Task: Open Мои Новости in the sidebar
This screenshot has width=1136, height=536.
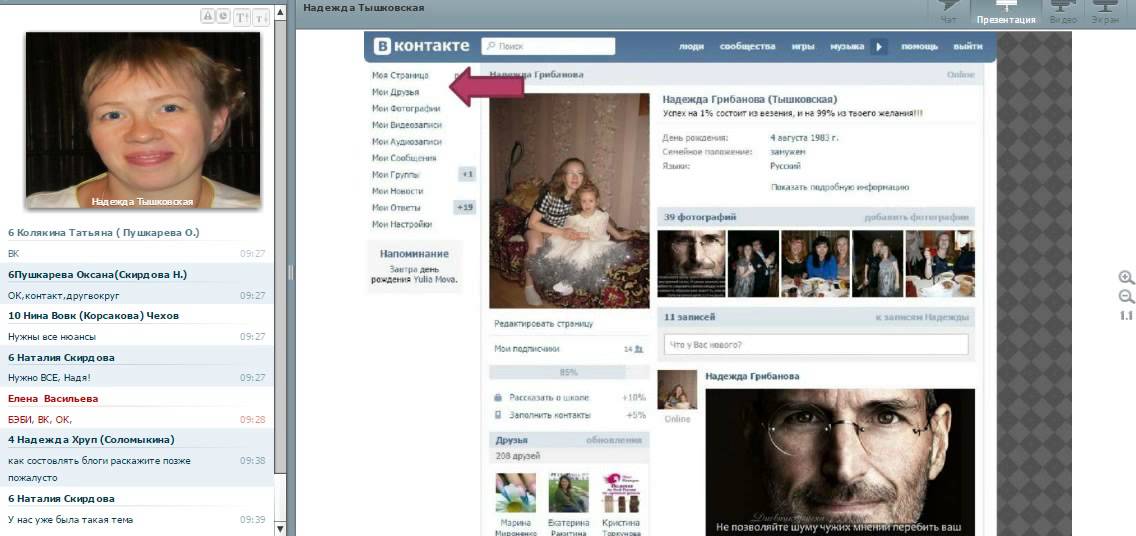Action: [x=398, y=191]
